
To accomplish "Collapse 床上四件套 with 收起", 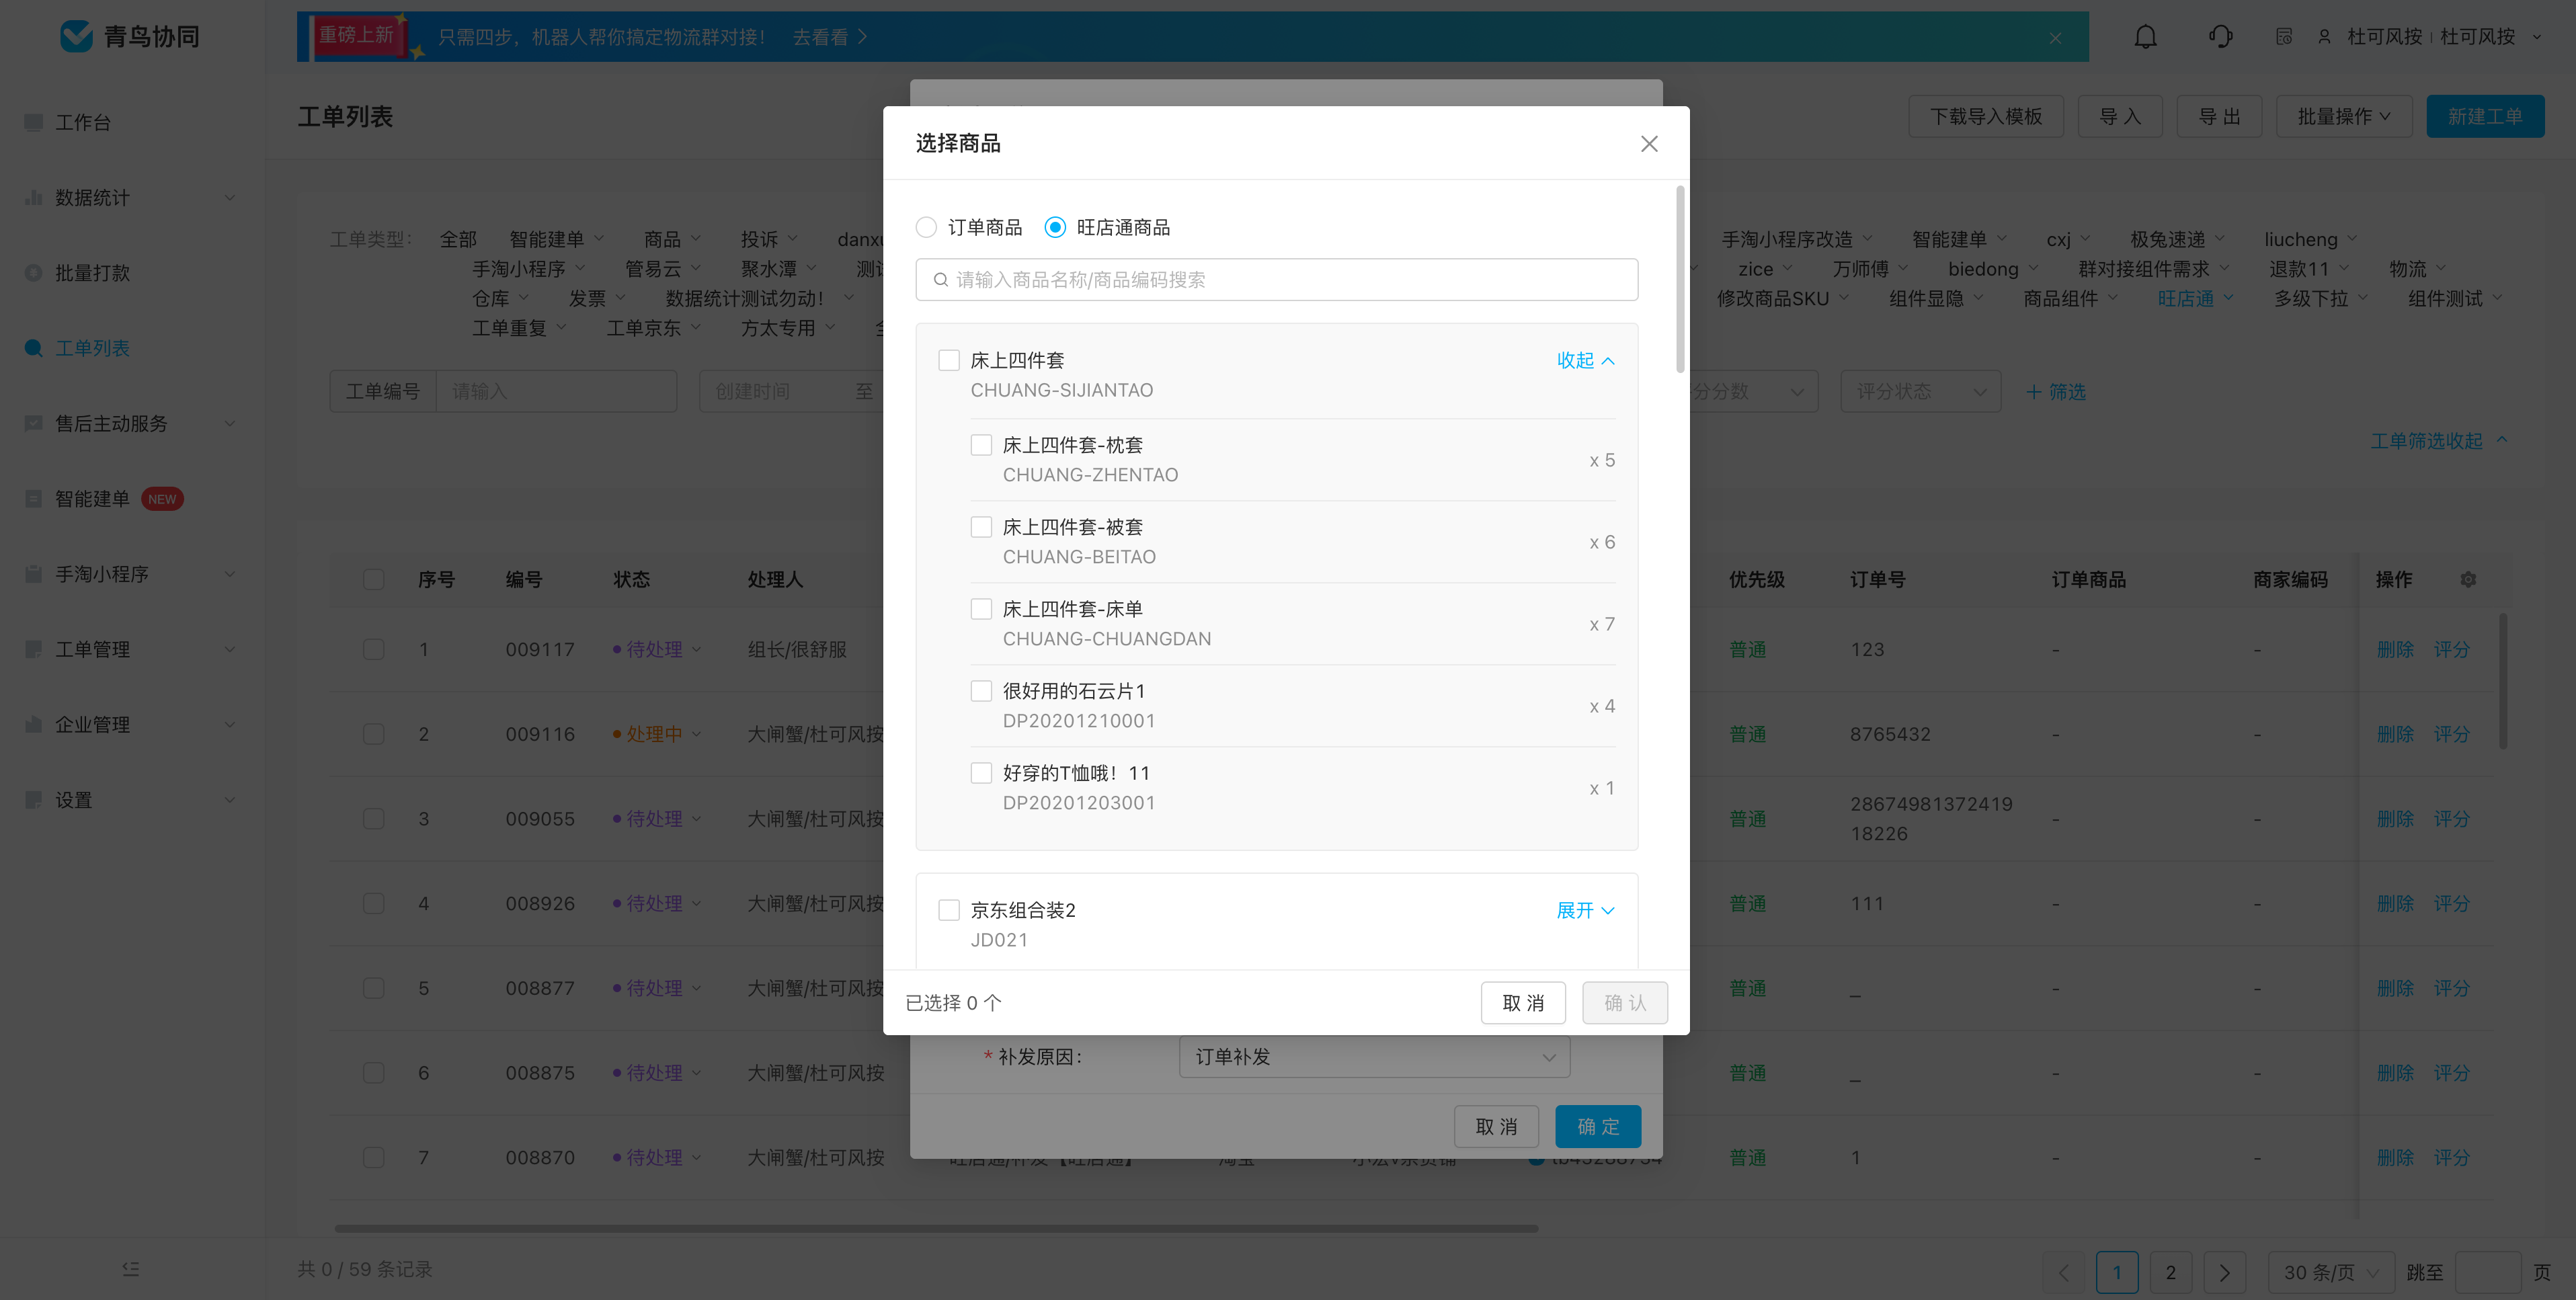I will (1585, 360).
